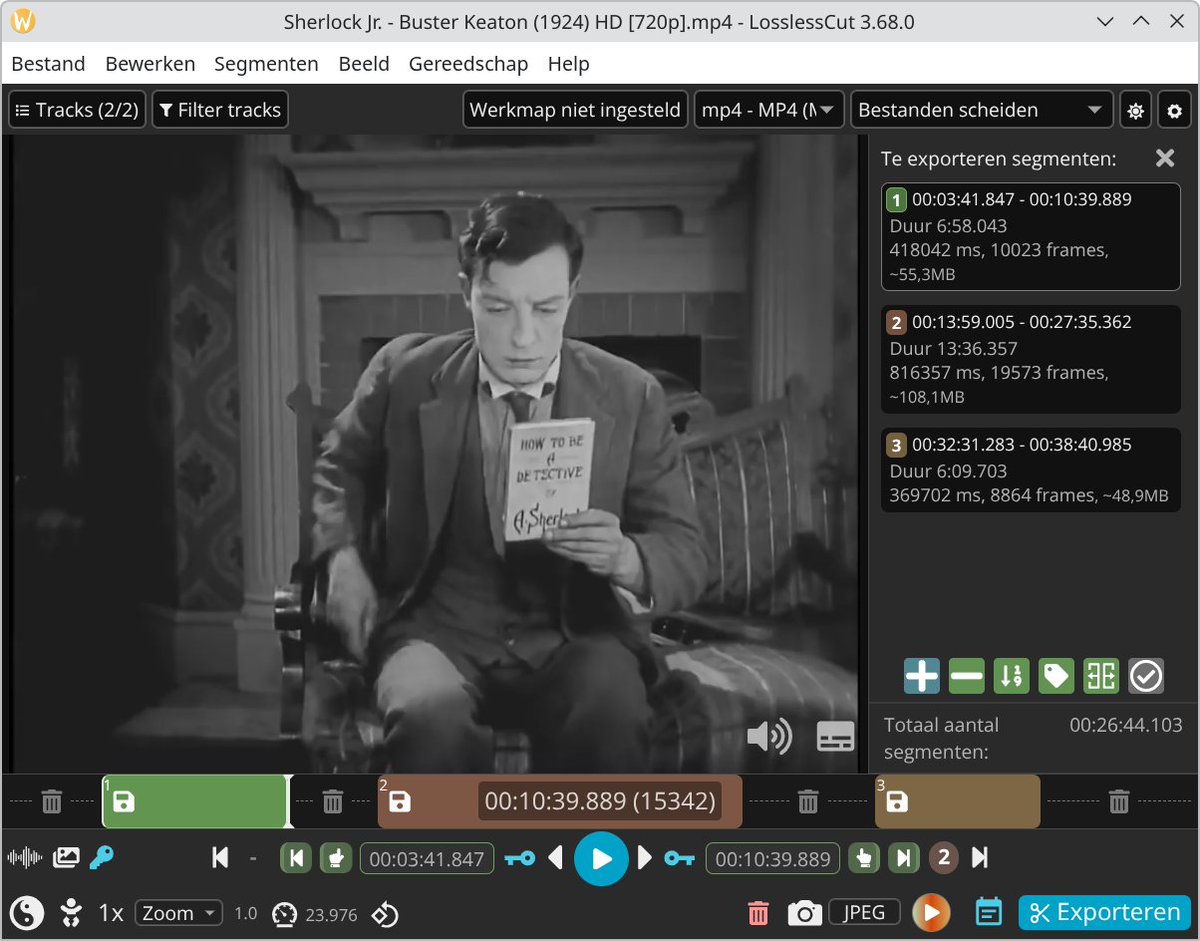Toggle the audio waveform display

[25, 857]
